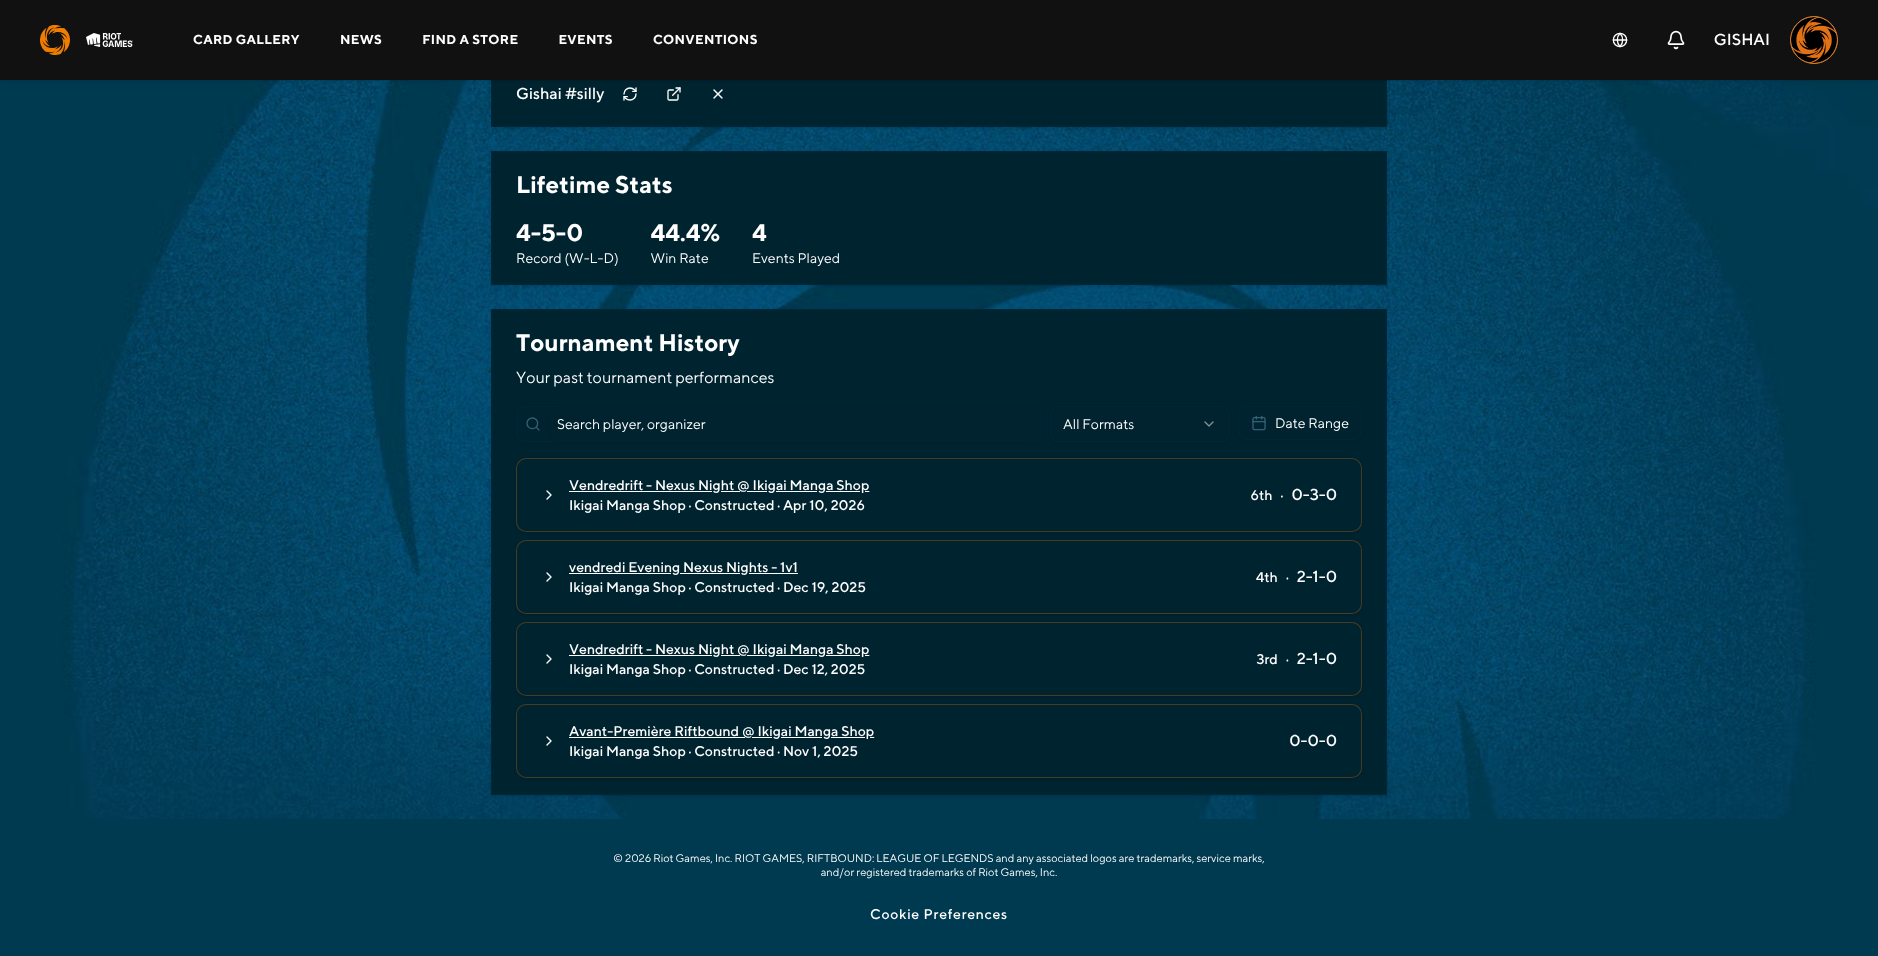Remove the Gishai #silly account
The width and height of the screenshot is (1878, 956).
coord(718,94)
